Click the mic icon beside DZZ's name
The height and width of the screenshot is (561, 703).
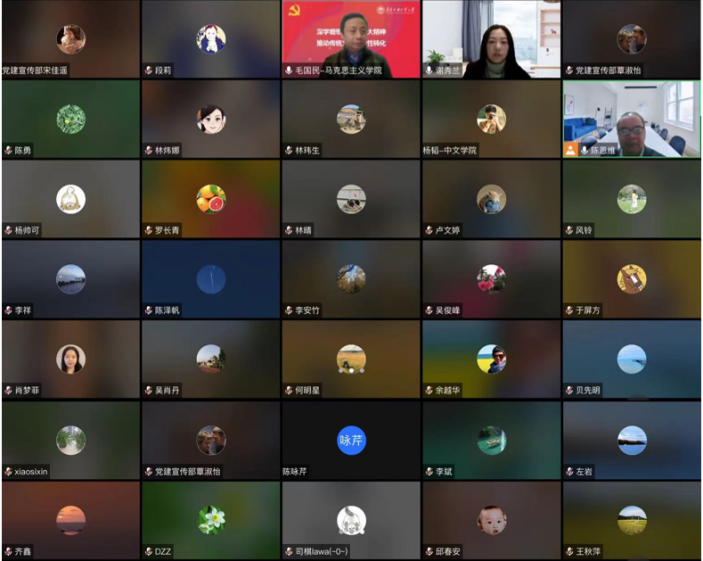(x=148, y=551)
